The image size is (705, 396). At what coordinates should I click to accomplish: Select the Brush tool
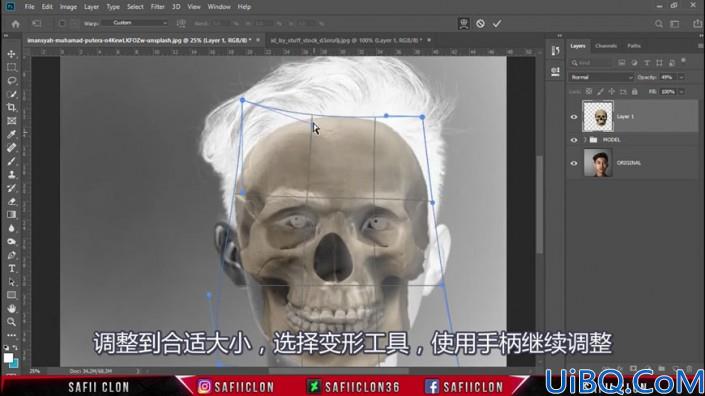(12, 161)
